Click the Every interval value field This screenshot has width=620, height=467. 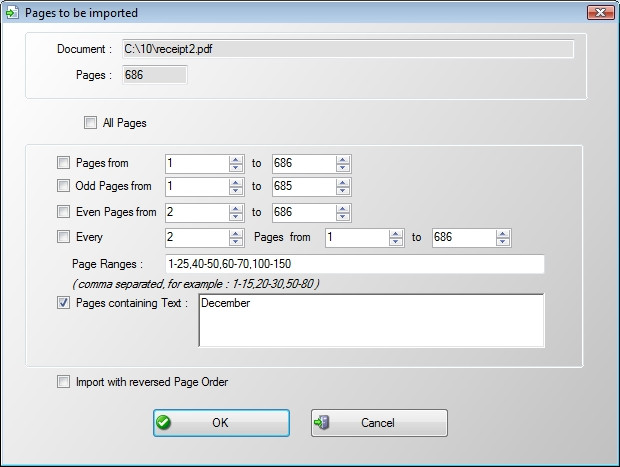197,238
